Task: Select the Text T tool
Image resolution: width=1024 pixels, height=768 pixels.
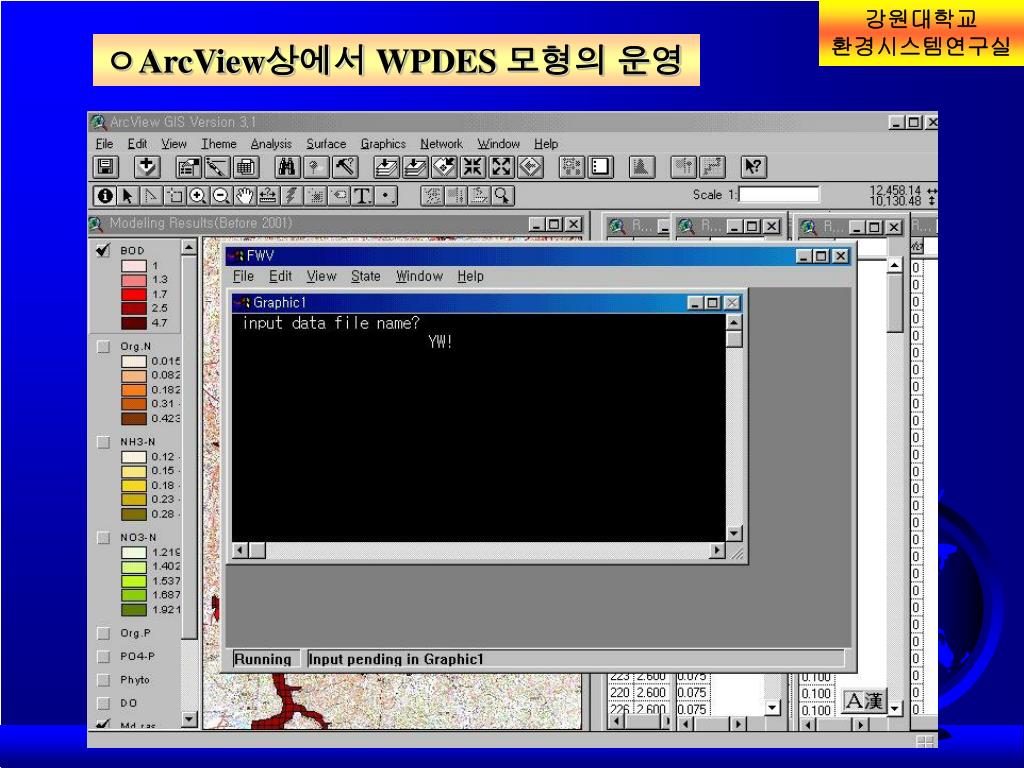Action: point(362,195)
